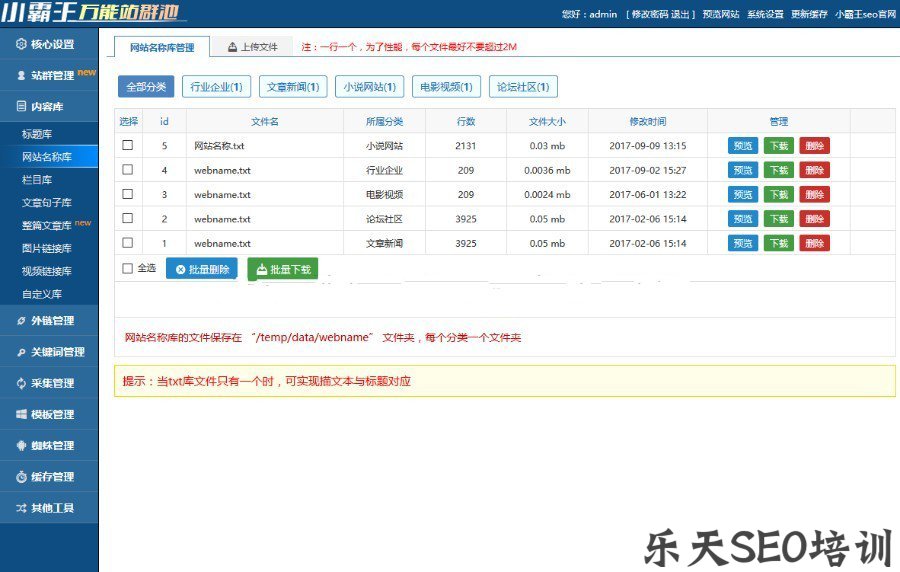This screenshot has width=900, height=572.
Task: Download file id 1 with 下载 button
Action: (779, 243)
